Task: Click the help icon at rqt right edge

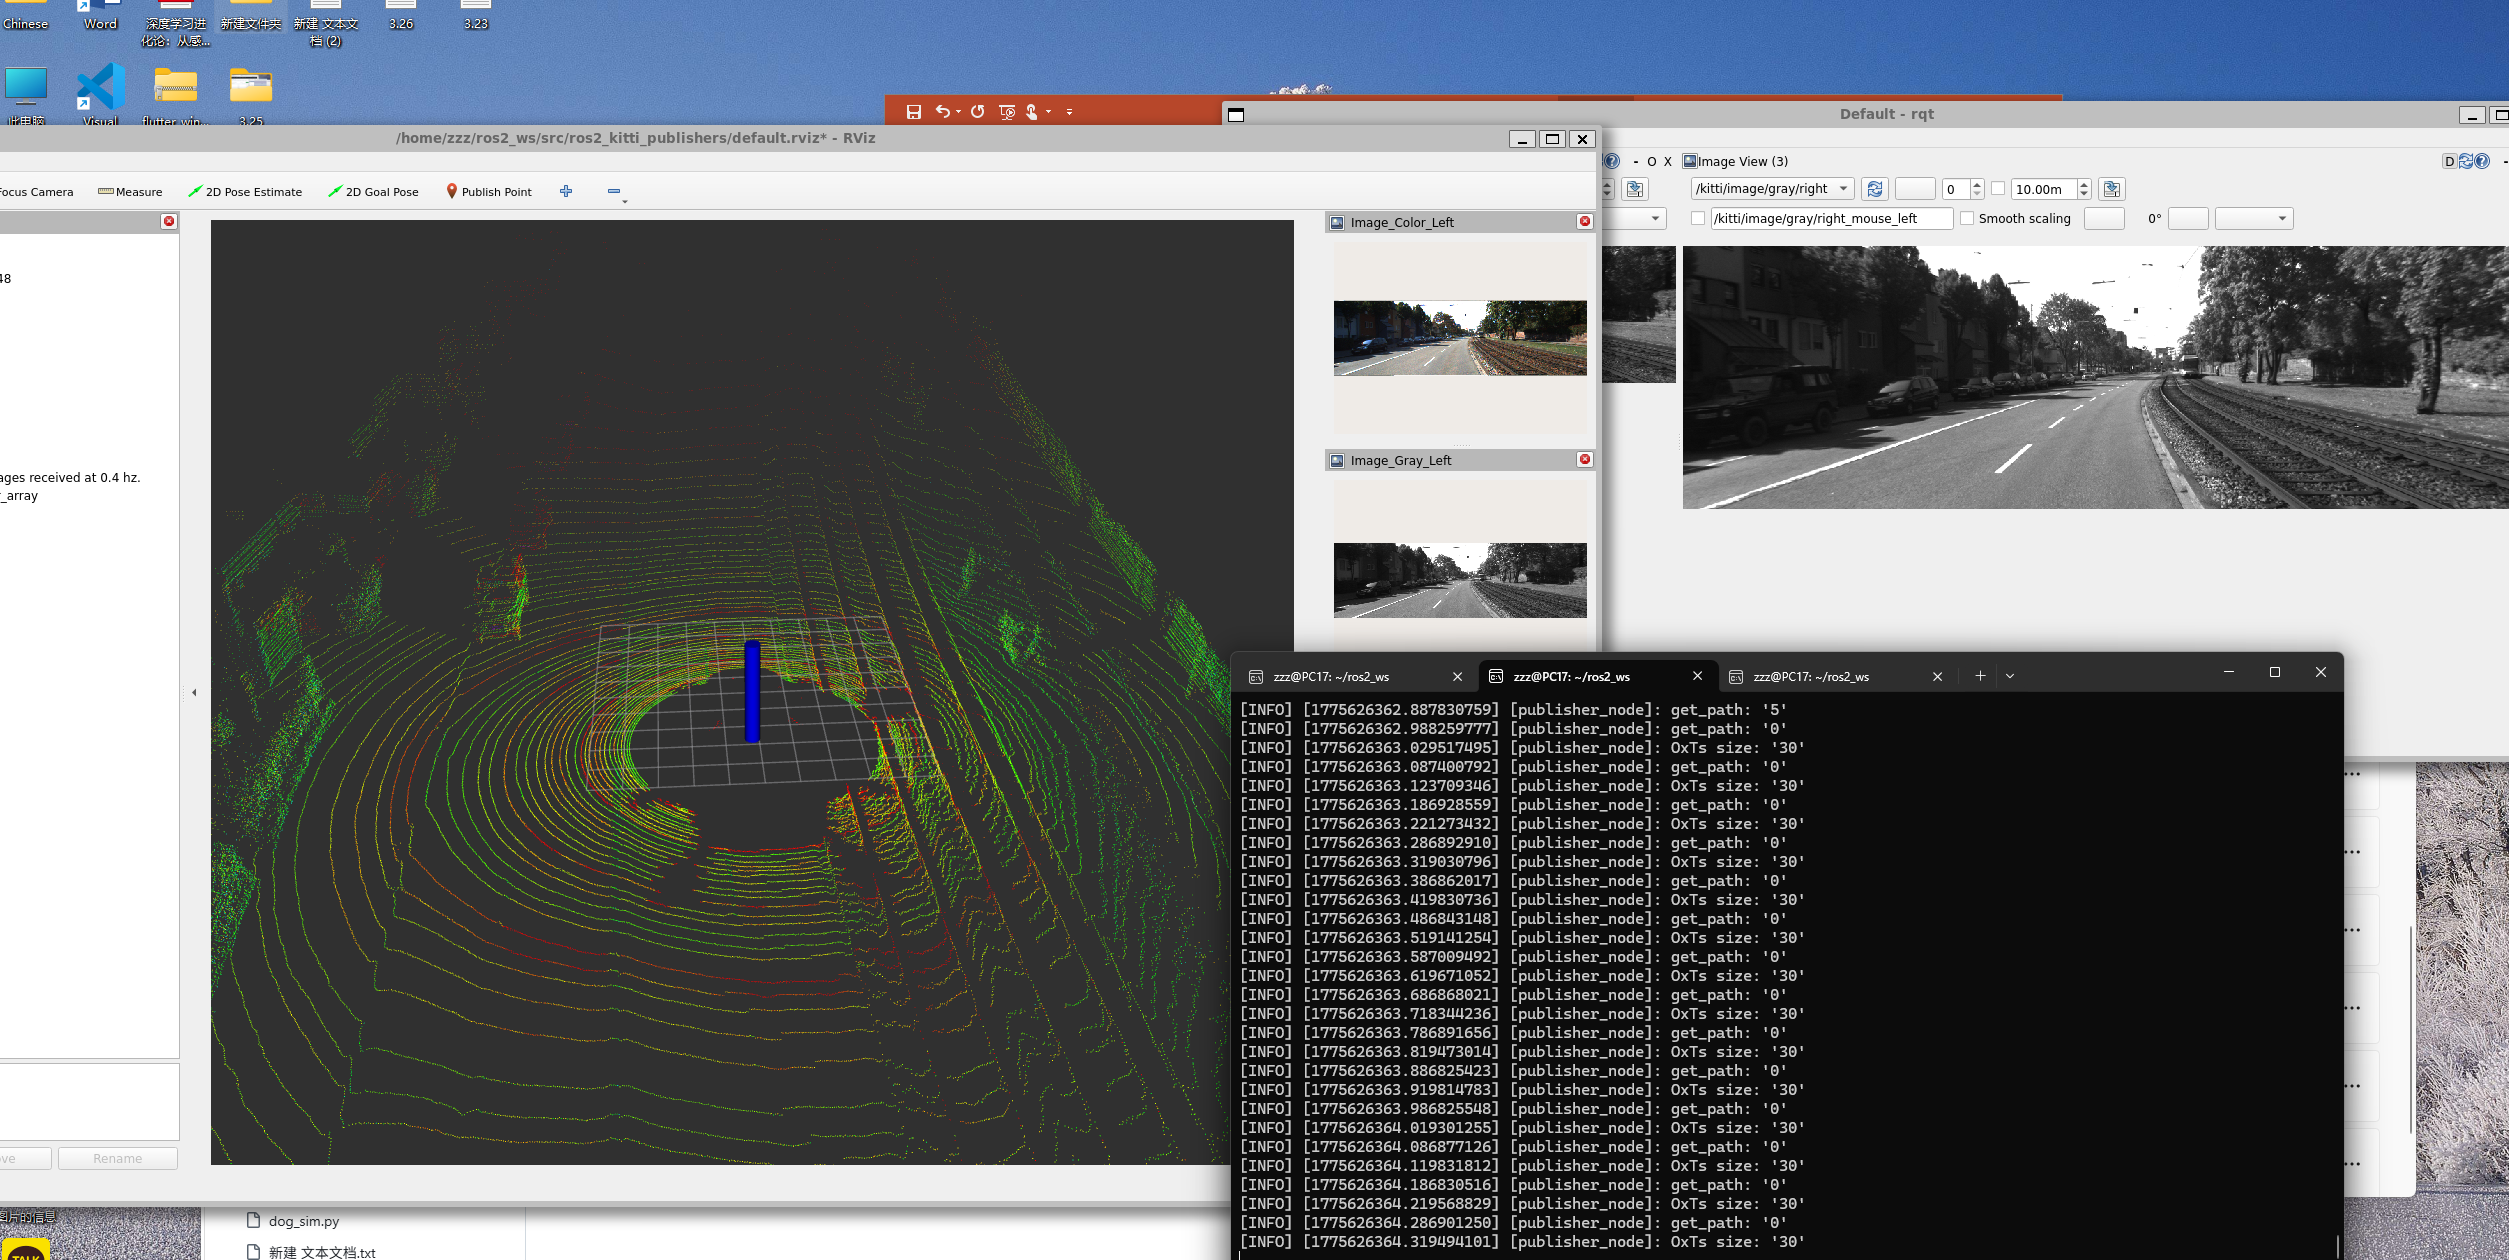Action: click(x=2482, y=161)
